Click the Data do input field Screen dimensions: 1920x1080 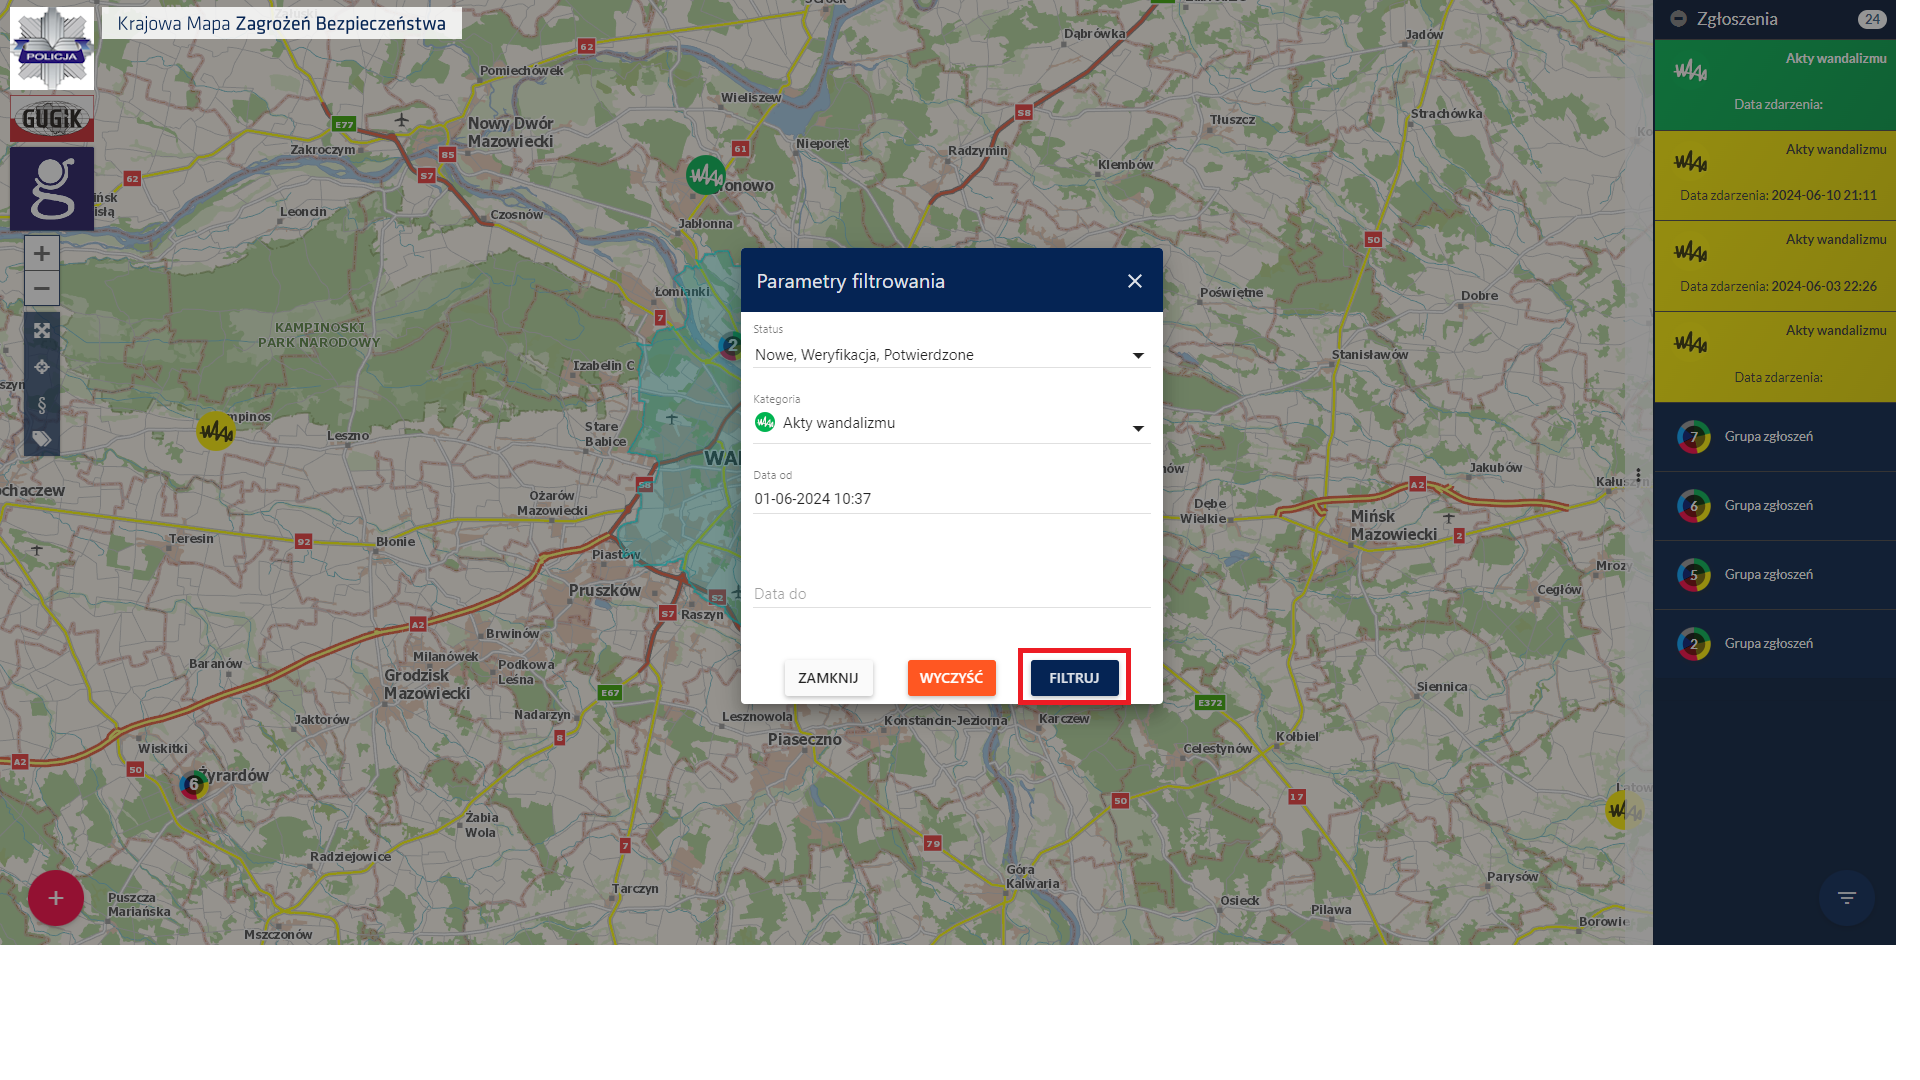(950, 594)
